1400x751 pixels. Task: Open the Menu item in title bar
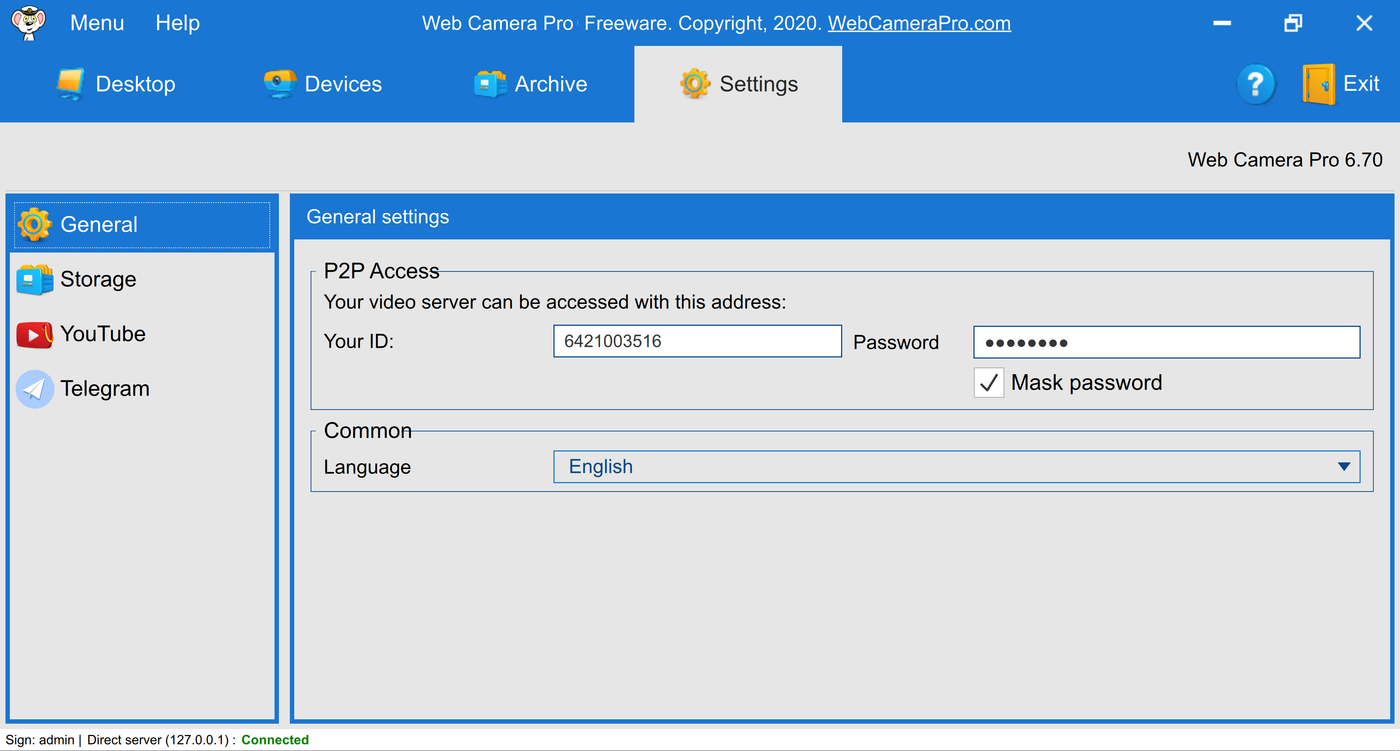click(97, 23)
